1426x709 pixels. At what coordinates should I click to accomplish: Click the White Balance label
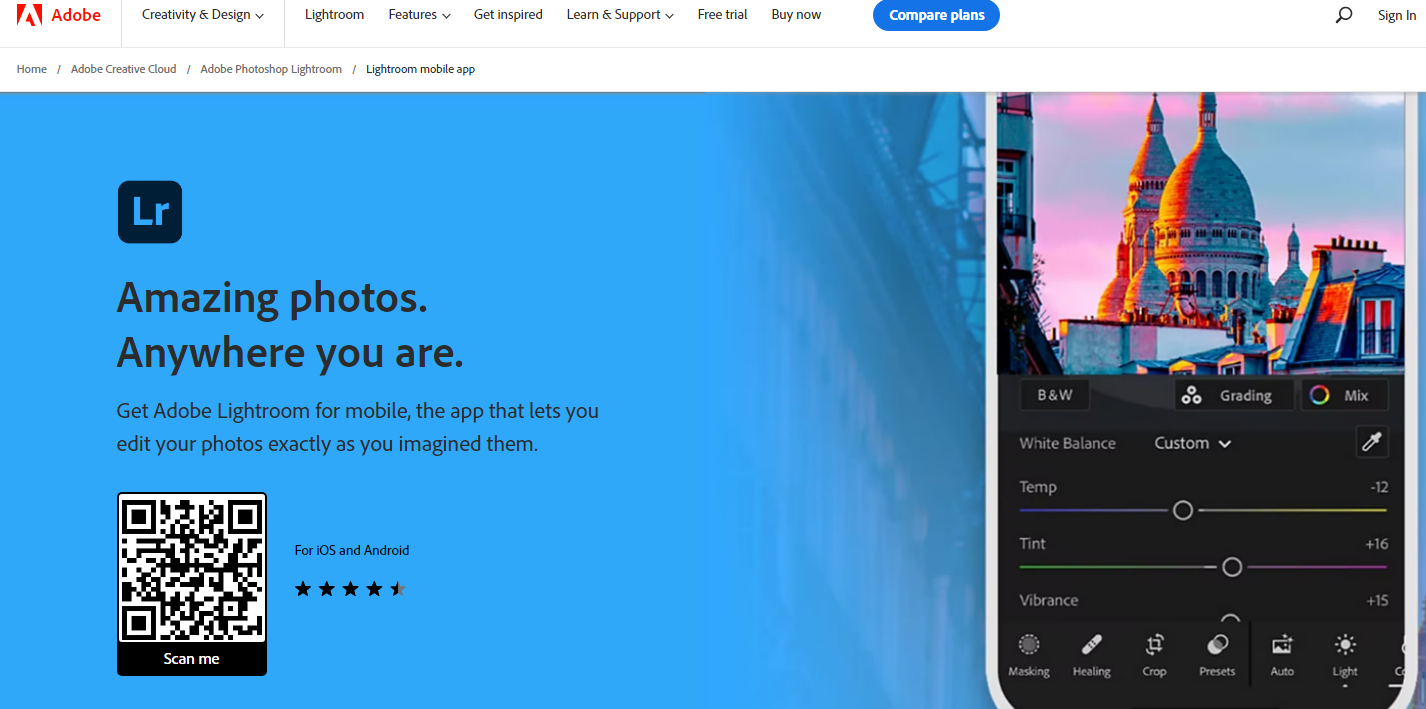point(1067,443)
